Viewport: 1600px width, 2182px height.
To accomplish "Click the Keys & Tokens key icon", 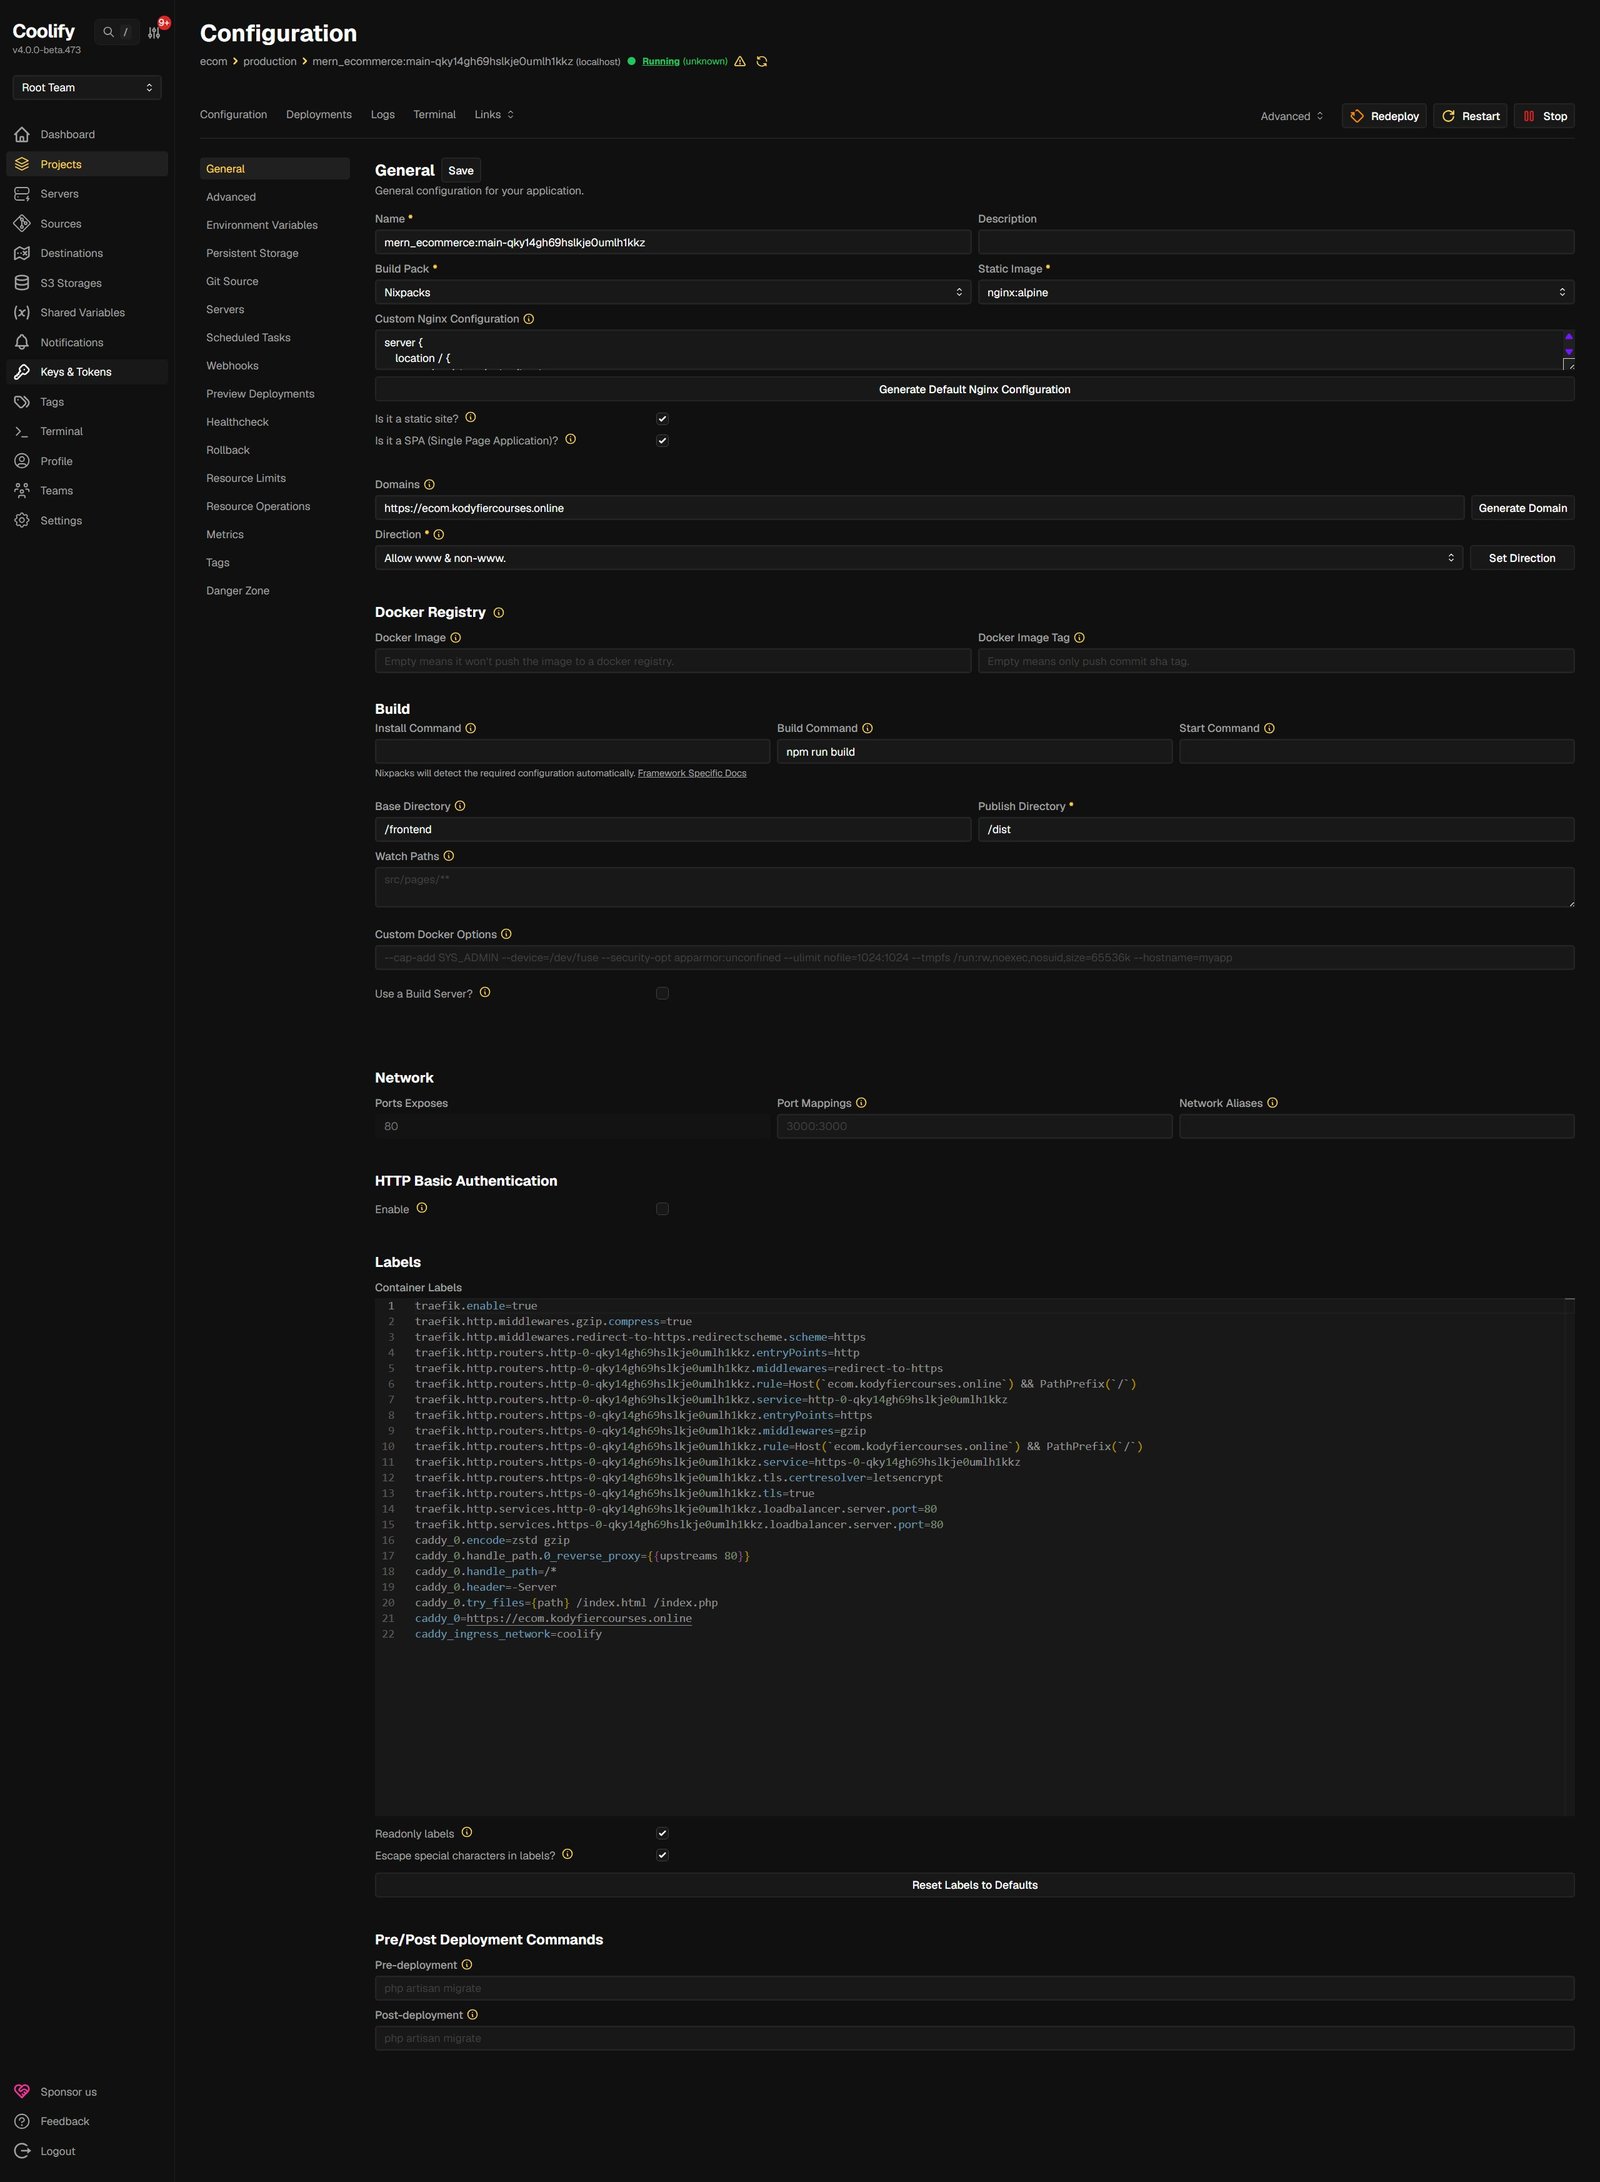I will (22, 372).
